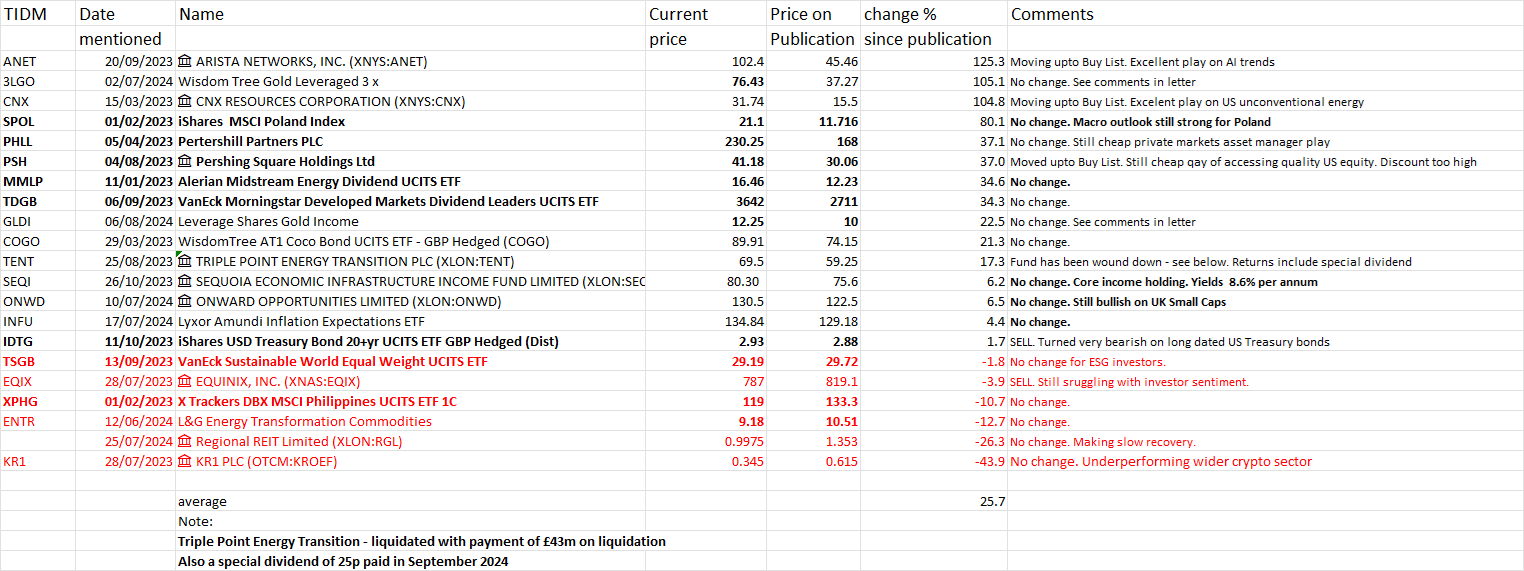Select publication price cell 11.716
Viewport: 1524px width, 571px height.
813,122
